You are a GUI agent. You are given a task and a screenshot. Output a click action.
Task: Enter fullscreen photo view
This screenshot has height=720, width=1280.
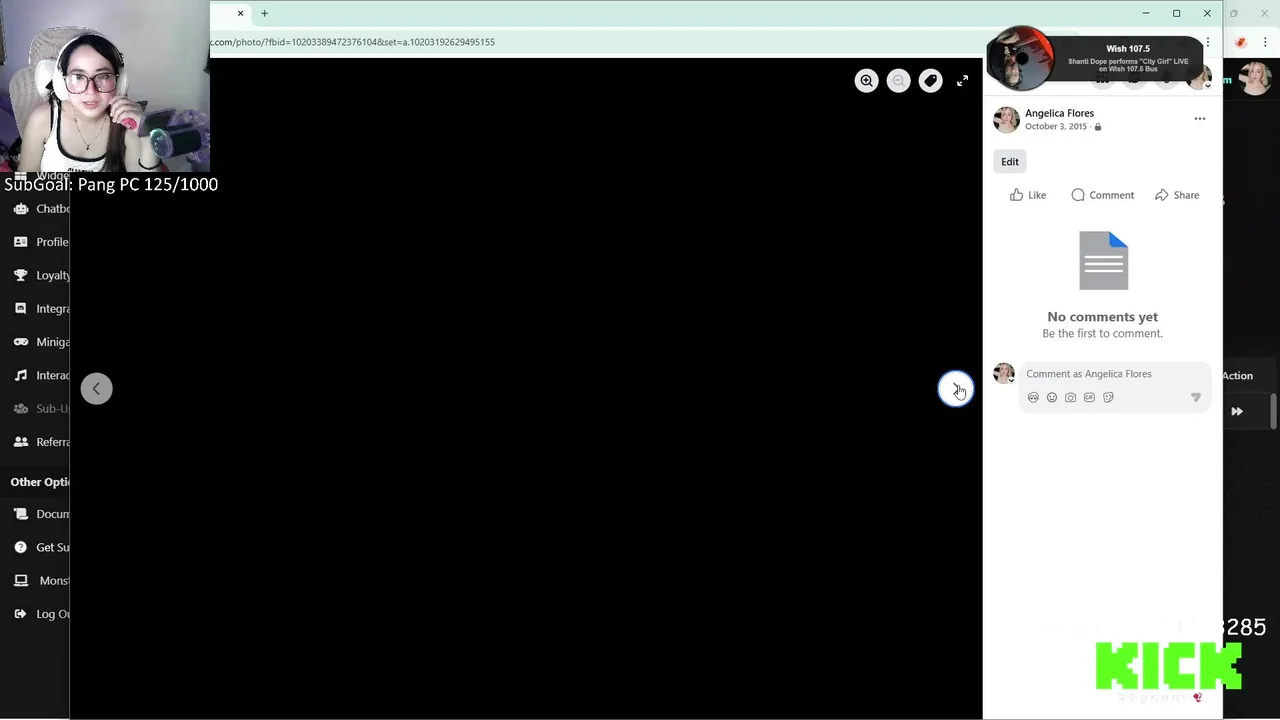click(962, 81)
